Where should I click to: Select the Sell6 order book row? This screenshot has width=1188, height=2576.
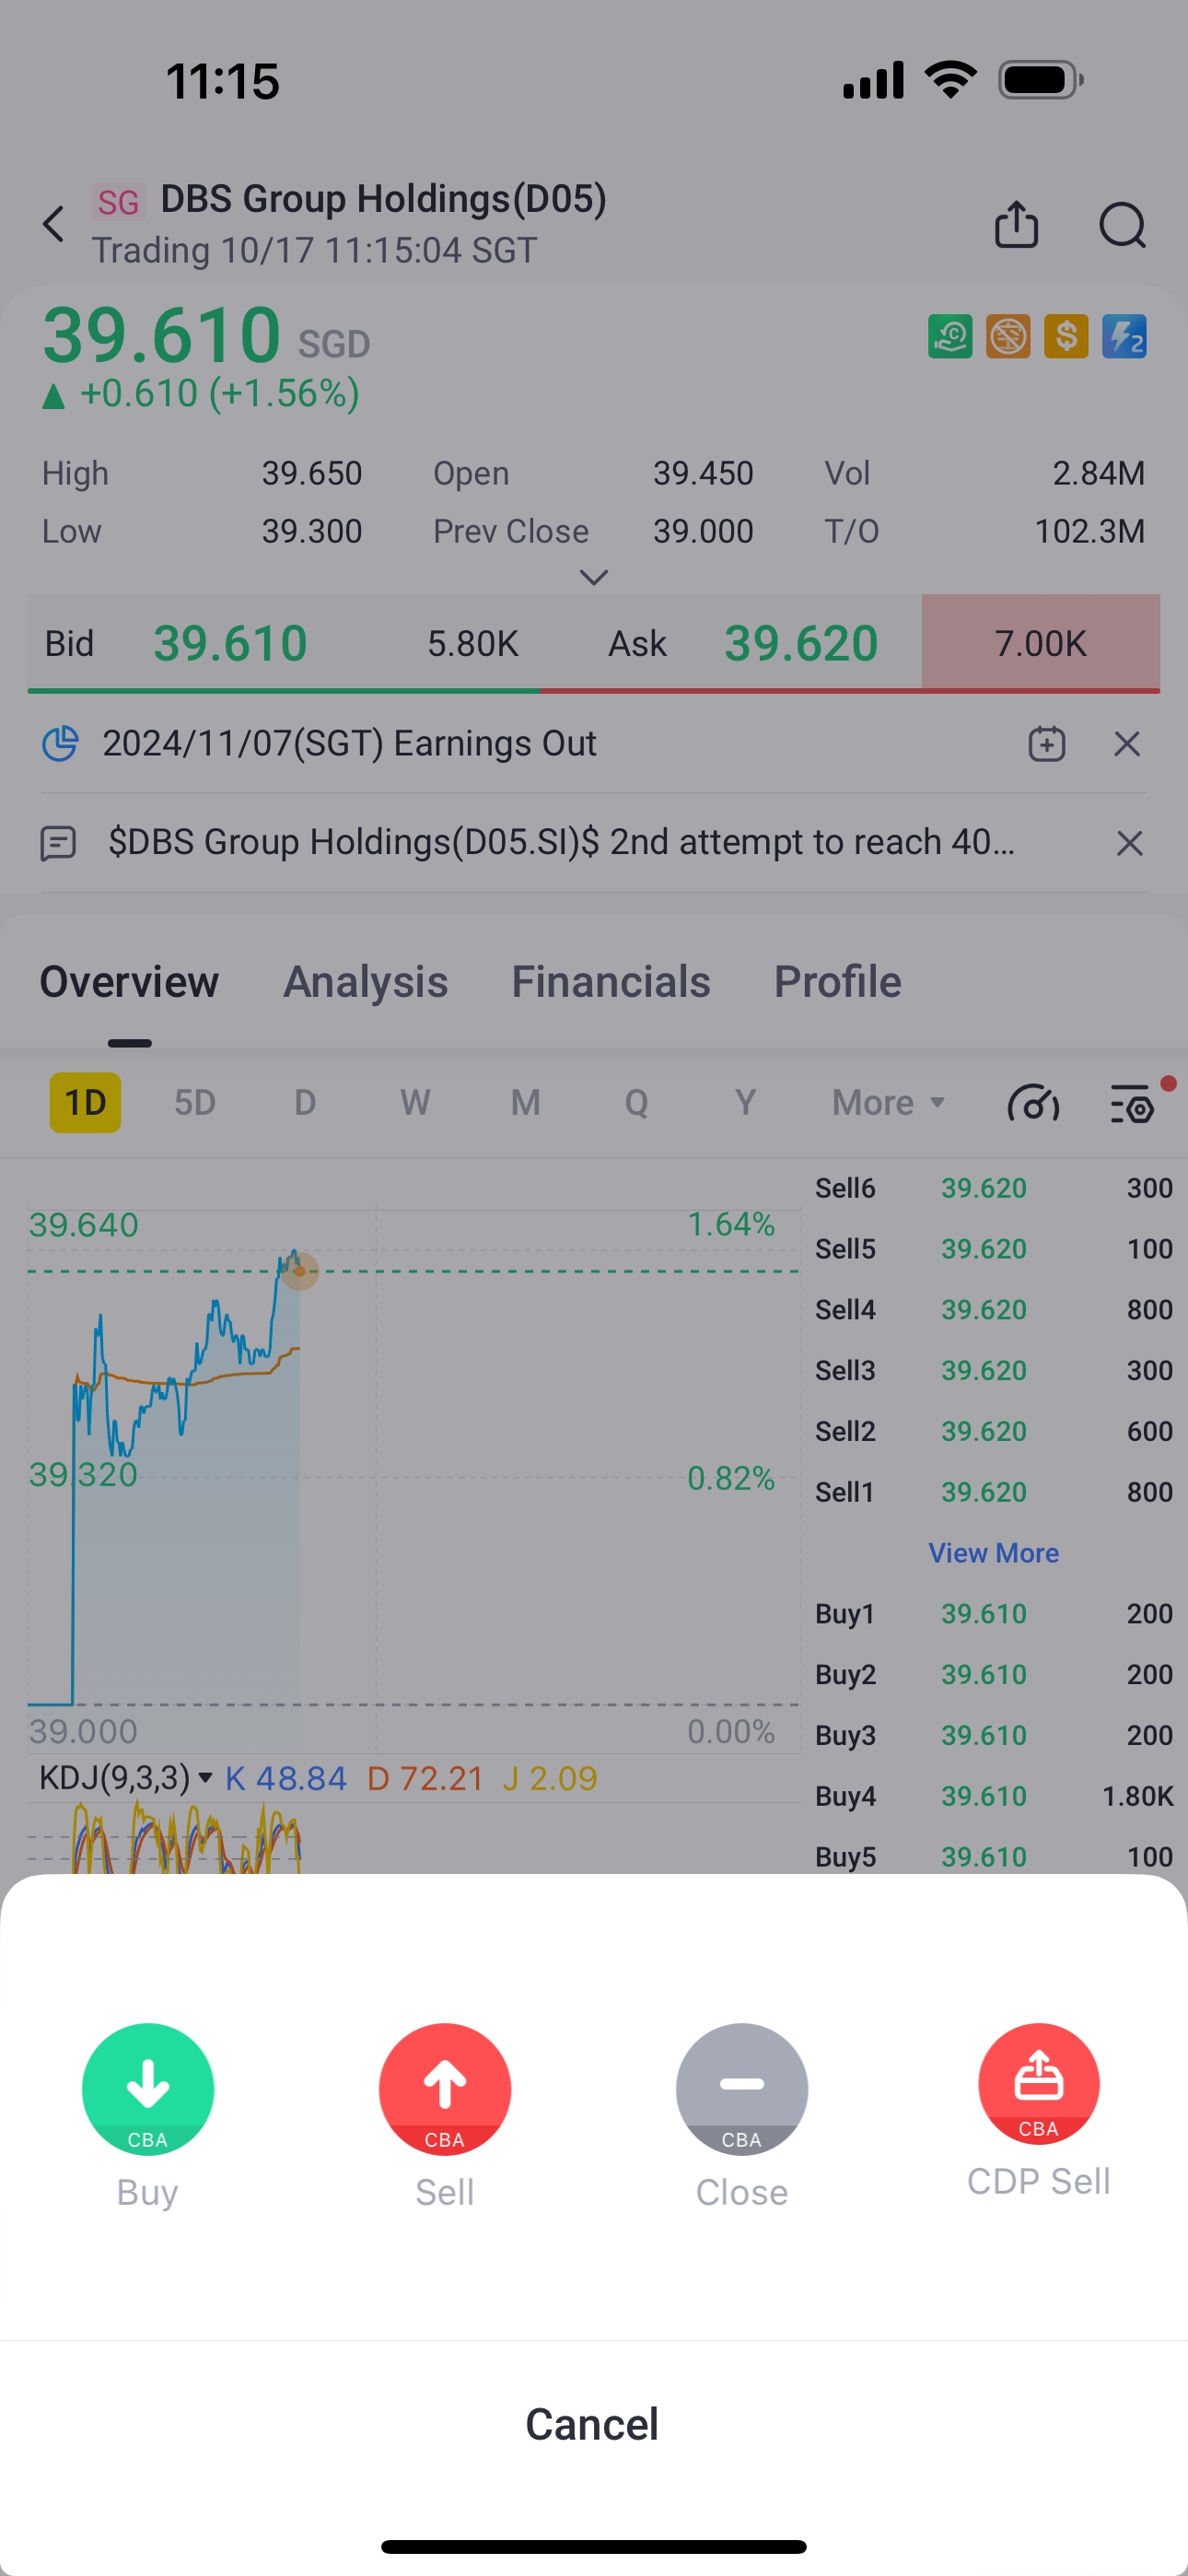pyautogui.click(x=994, y=1188)
